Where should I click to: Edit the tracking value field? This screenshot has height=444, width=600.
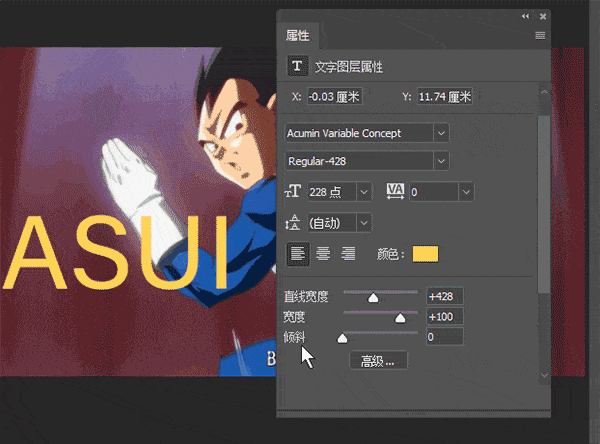[434, 192]
